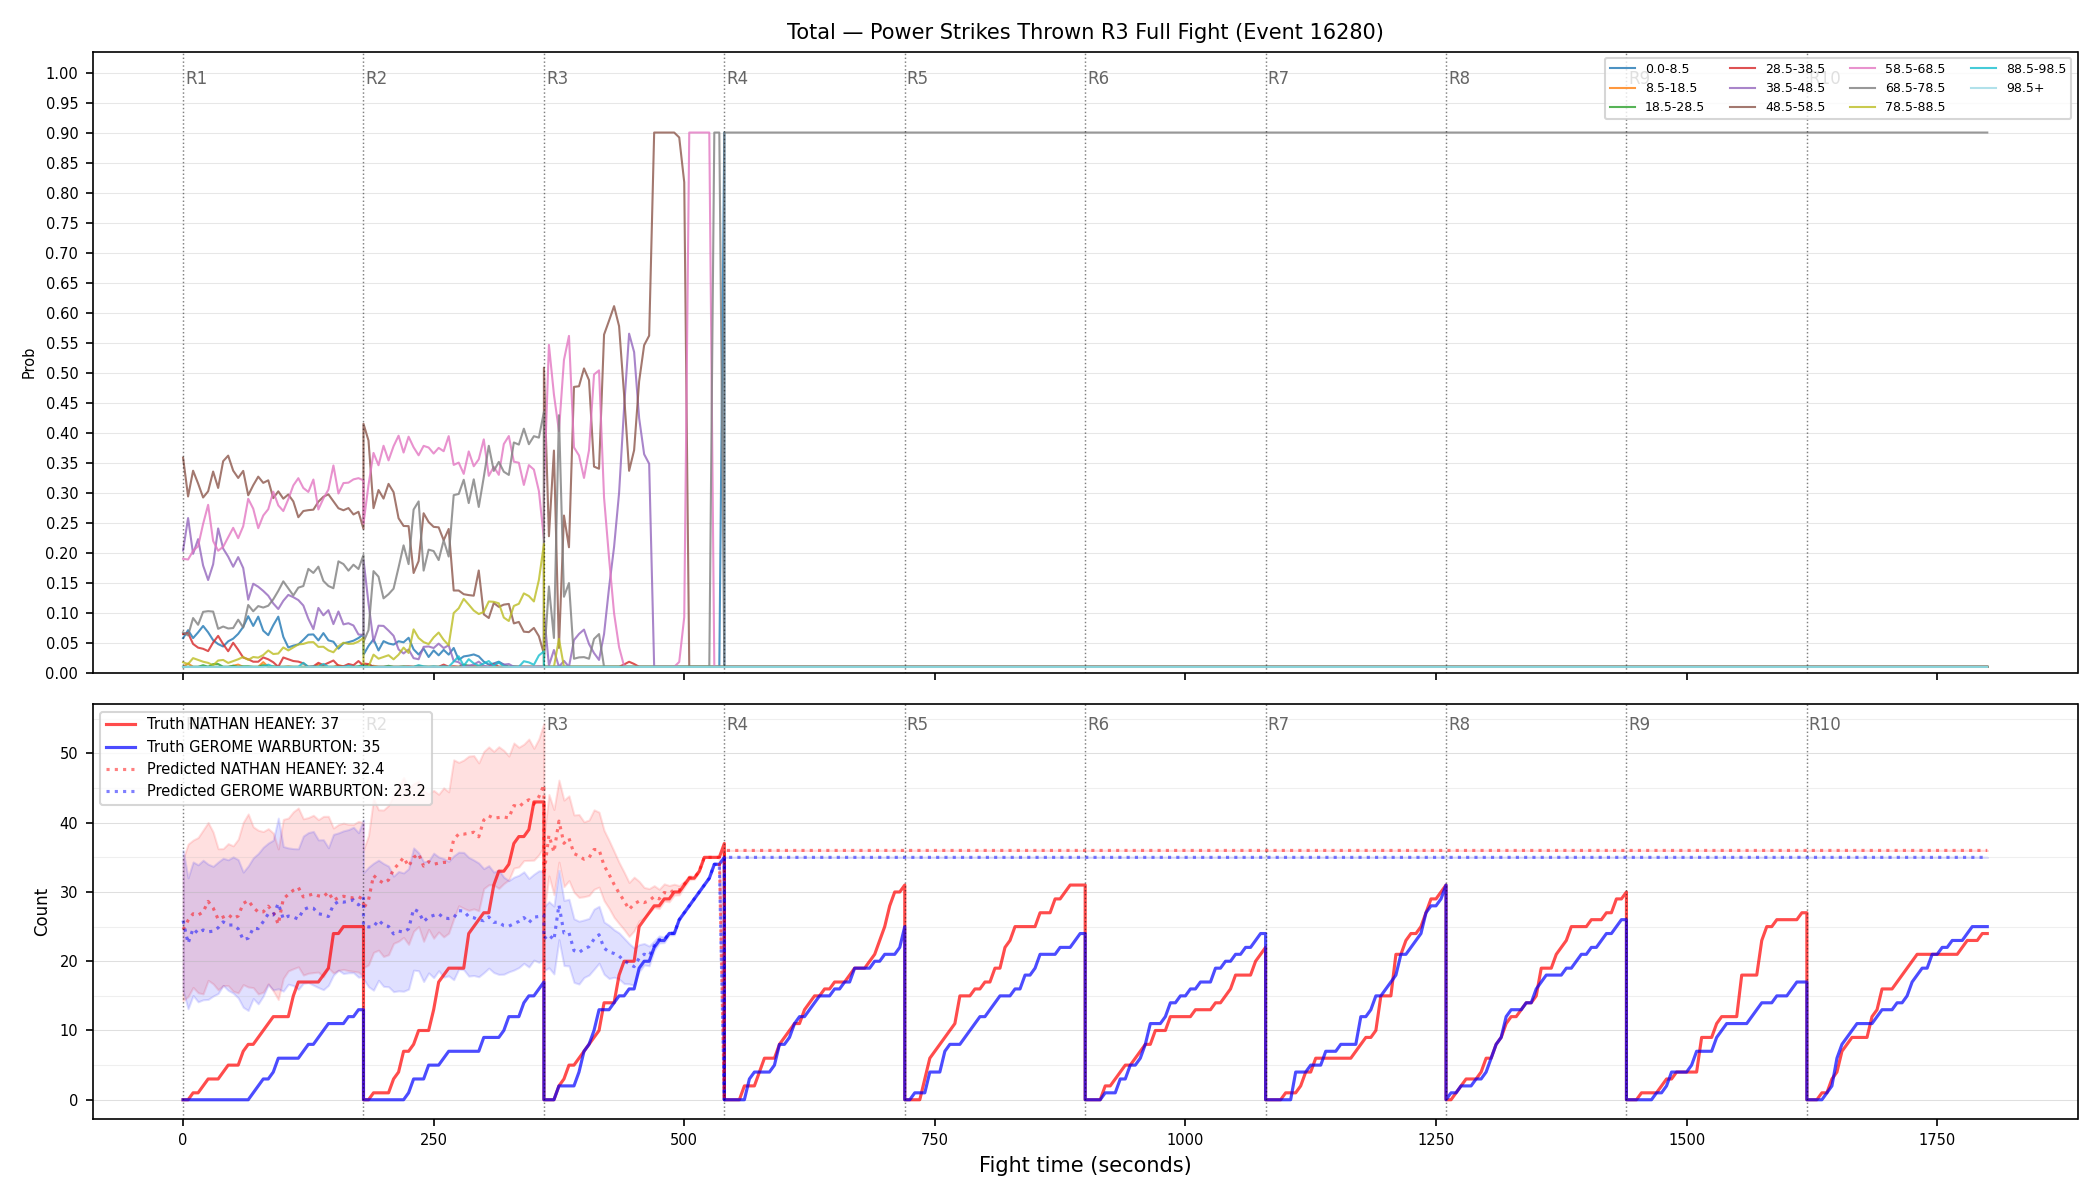Click the Count y-axis label
This screenshot has height=1200, width=2100.
click(41, 912)
